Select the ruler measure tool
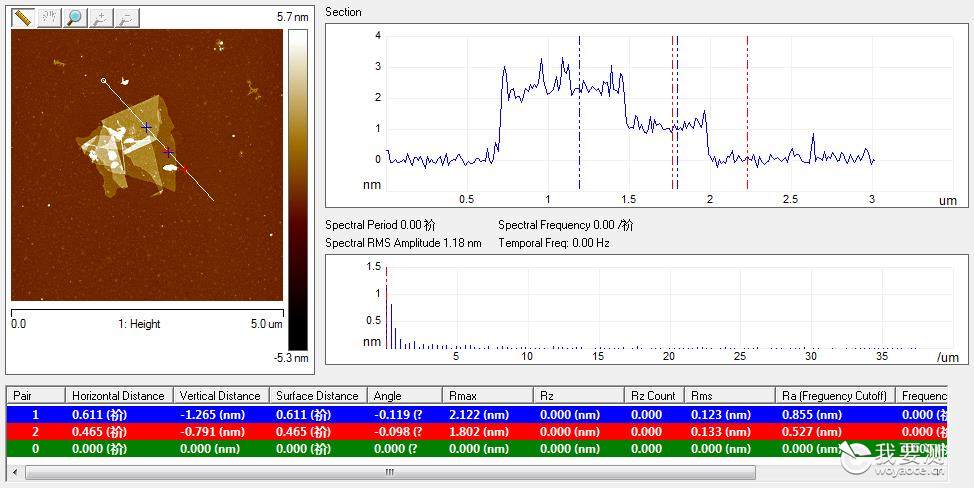974x488 pixels. click(x=23, y=17)
